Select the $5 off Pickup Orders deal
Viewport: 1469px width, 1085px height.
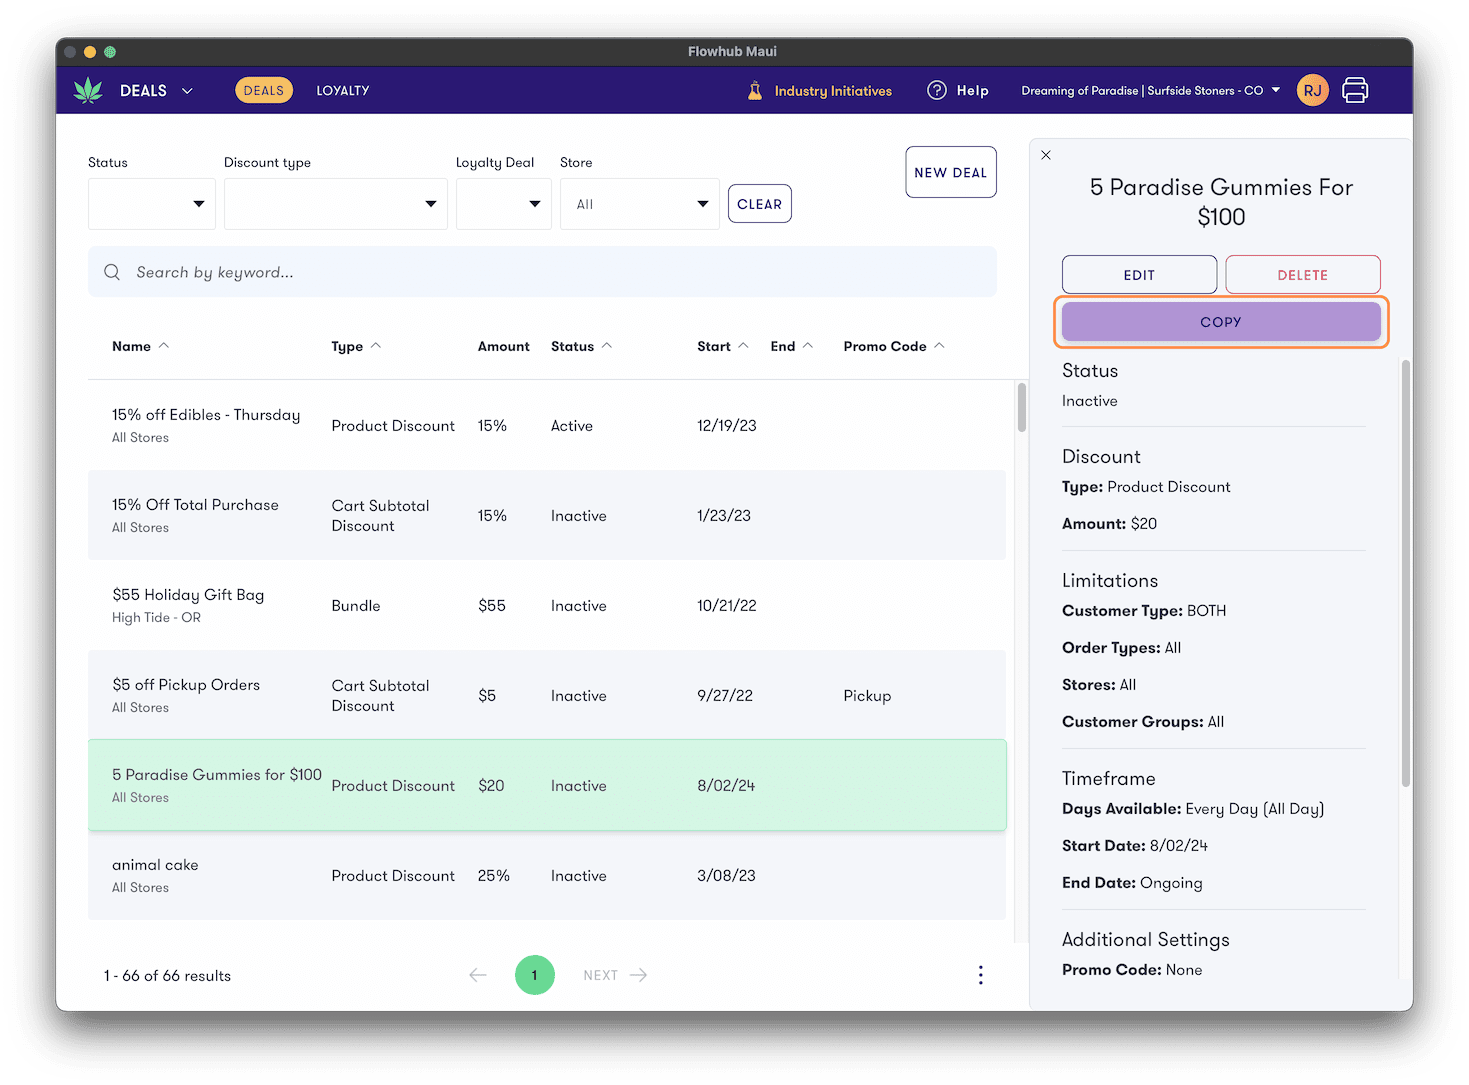(x=547, y=695)
